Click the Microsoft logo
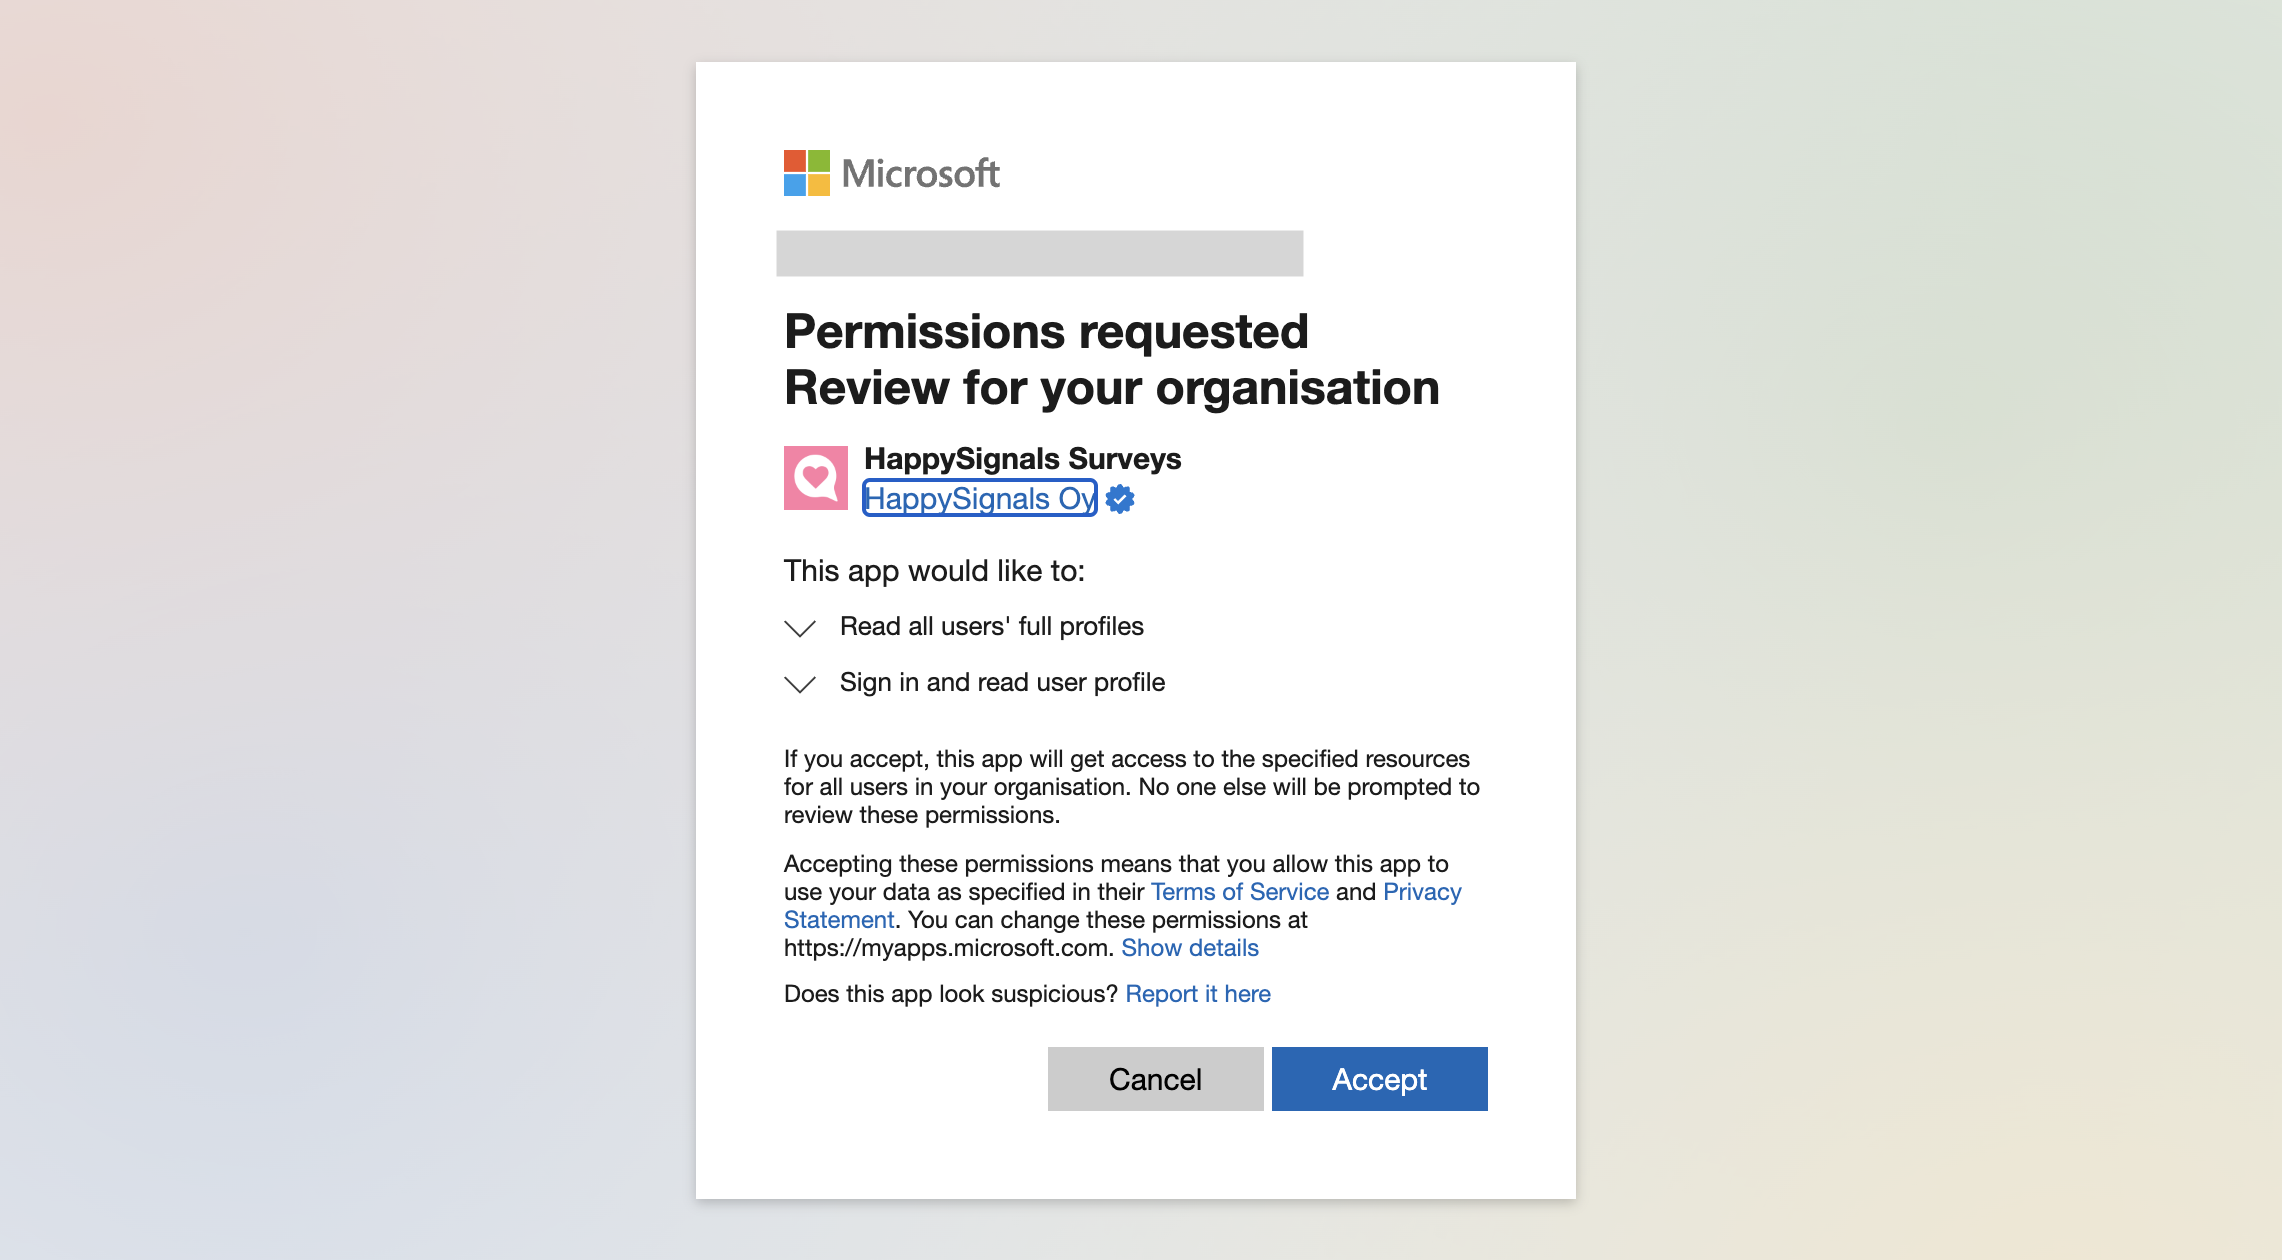 coord(891,173)
